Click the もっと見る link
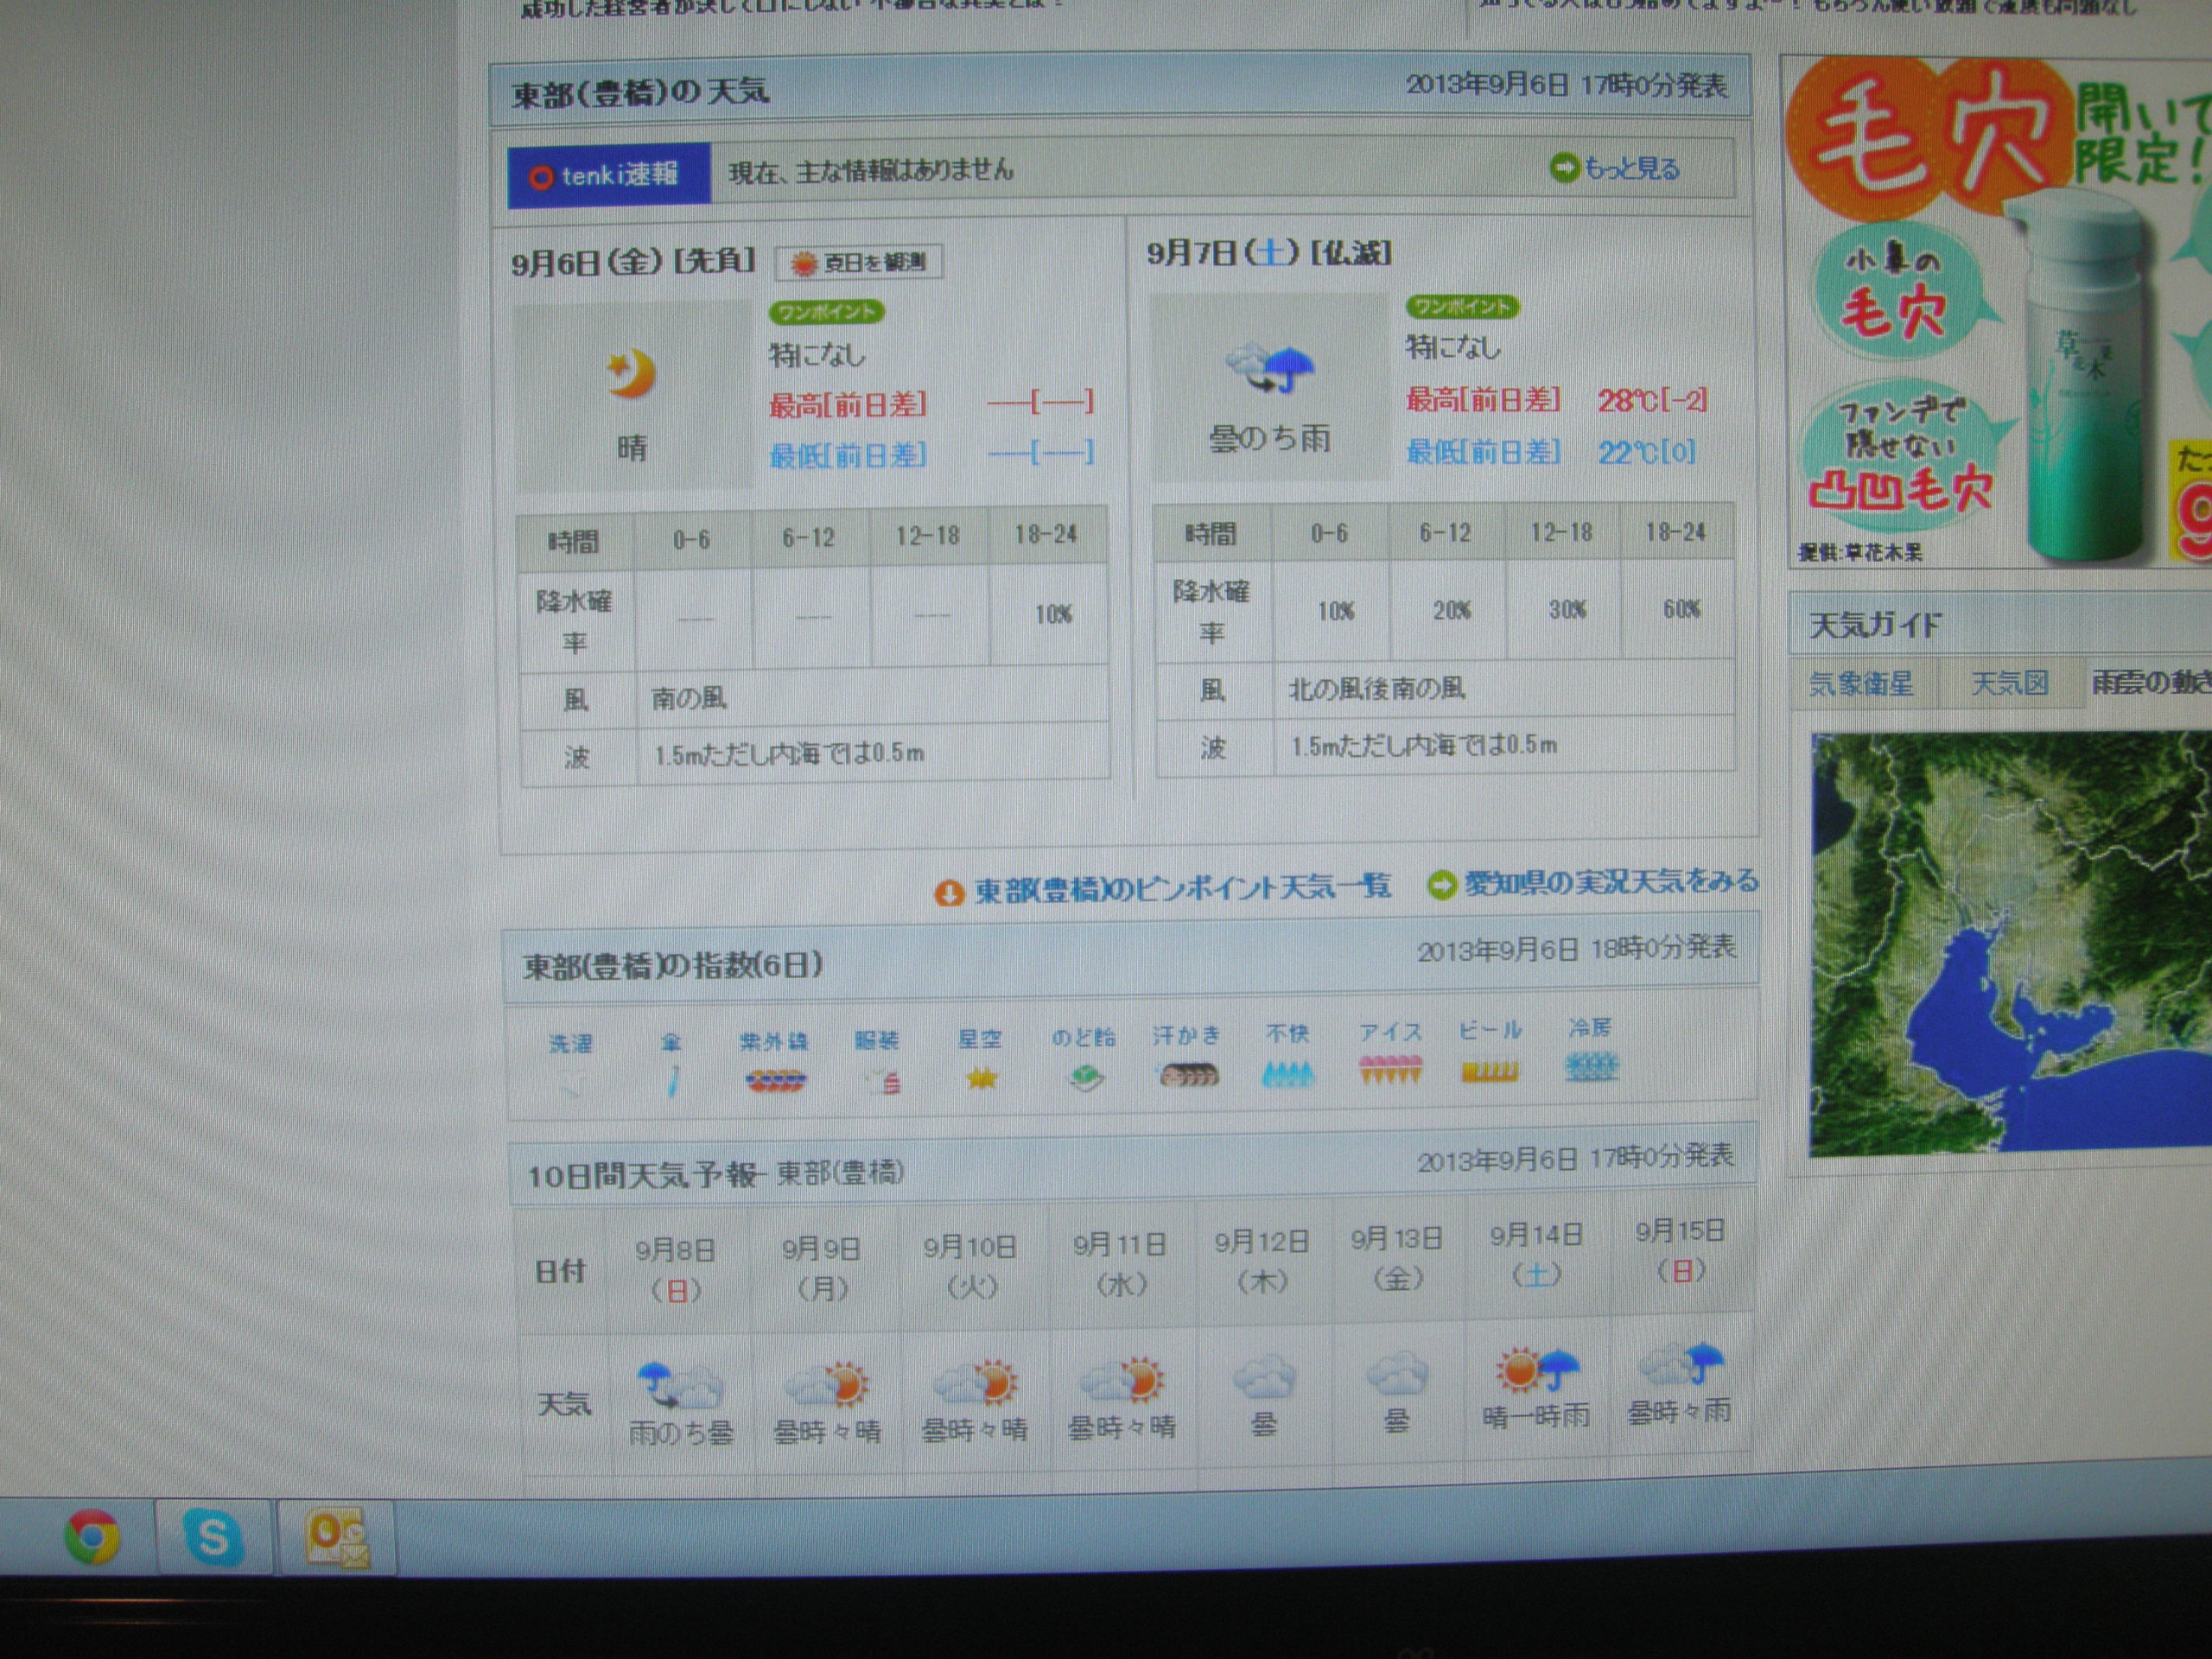Screen dimensions: 2212x1659 [1631, 168]
